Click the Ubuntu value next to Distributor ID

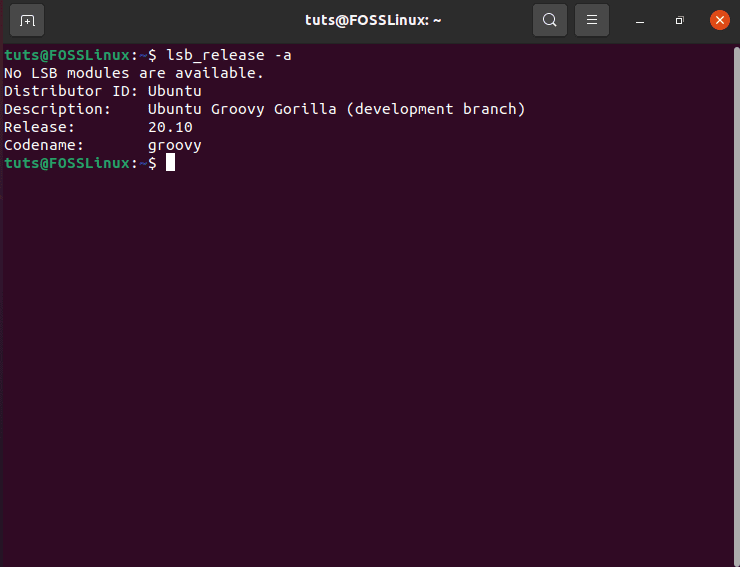(x=175, y=91)
